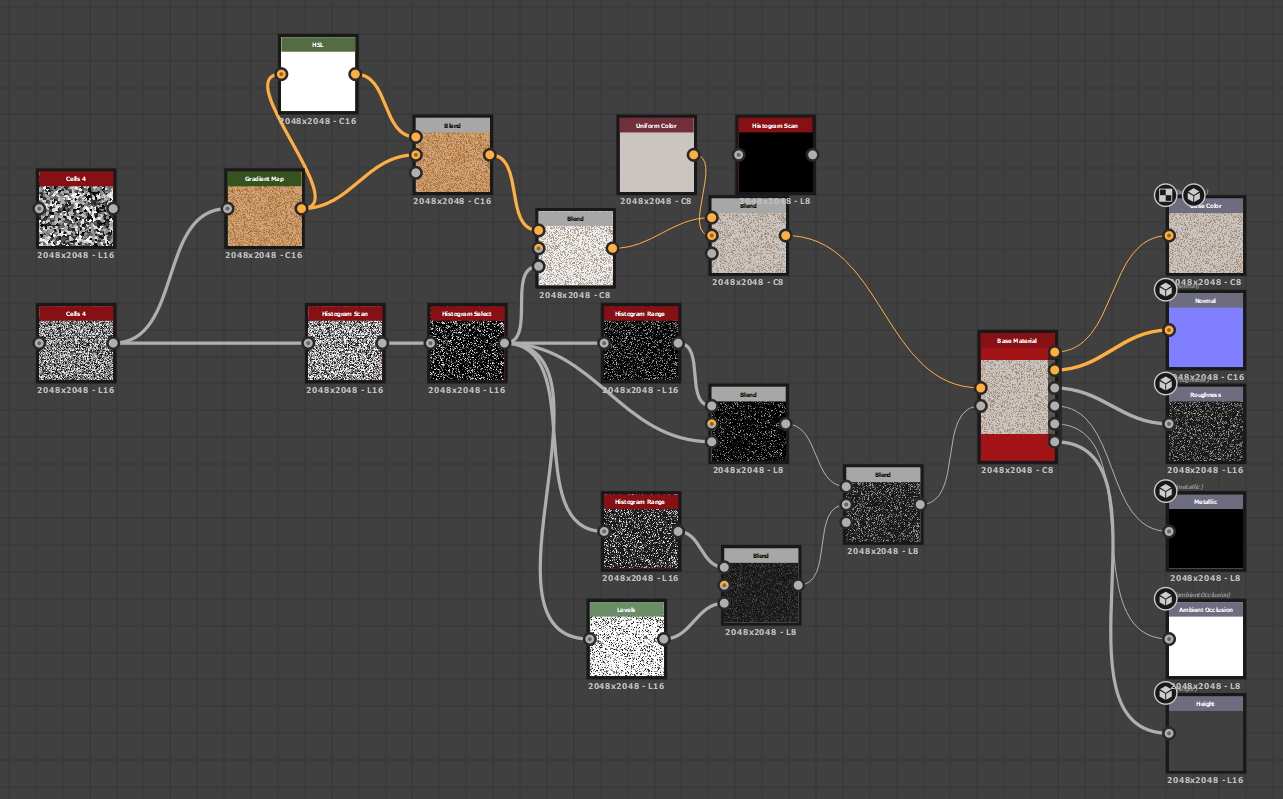The height and width of the screenshot is (799, 1283).
Task: Click output connector of black Histogram Scan node
Action: click(812, 155)
